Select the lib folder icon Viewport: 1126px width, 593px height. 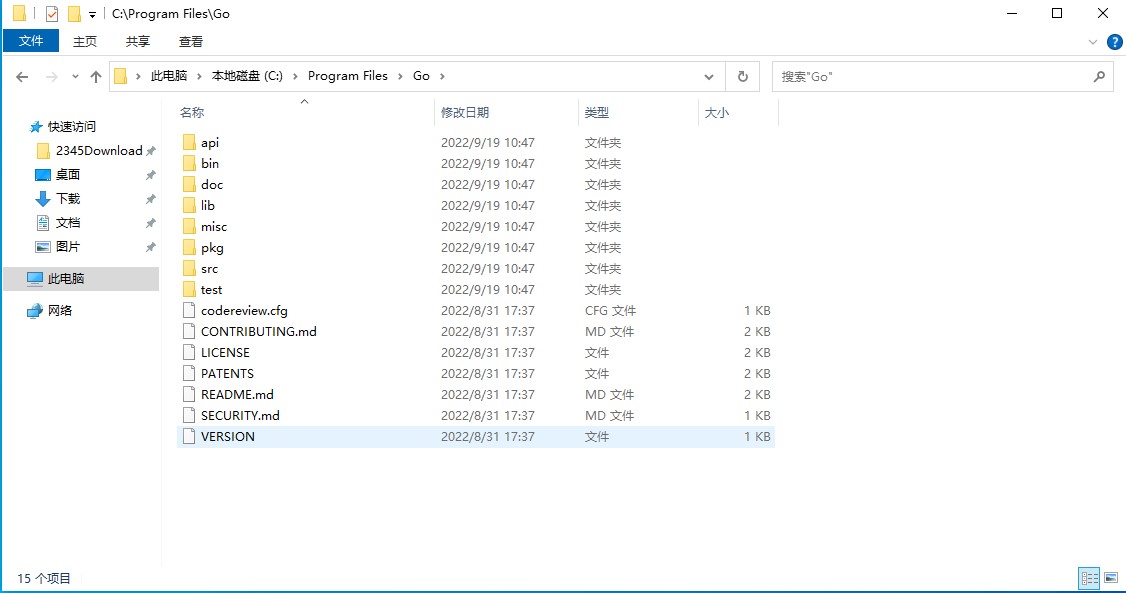pyautogui.click(x=189, y=205)
